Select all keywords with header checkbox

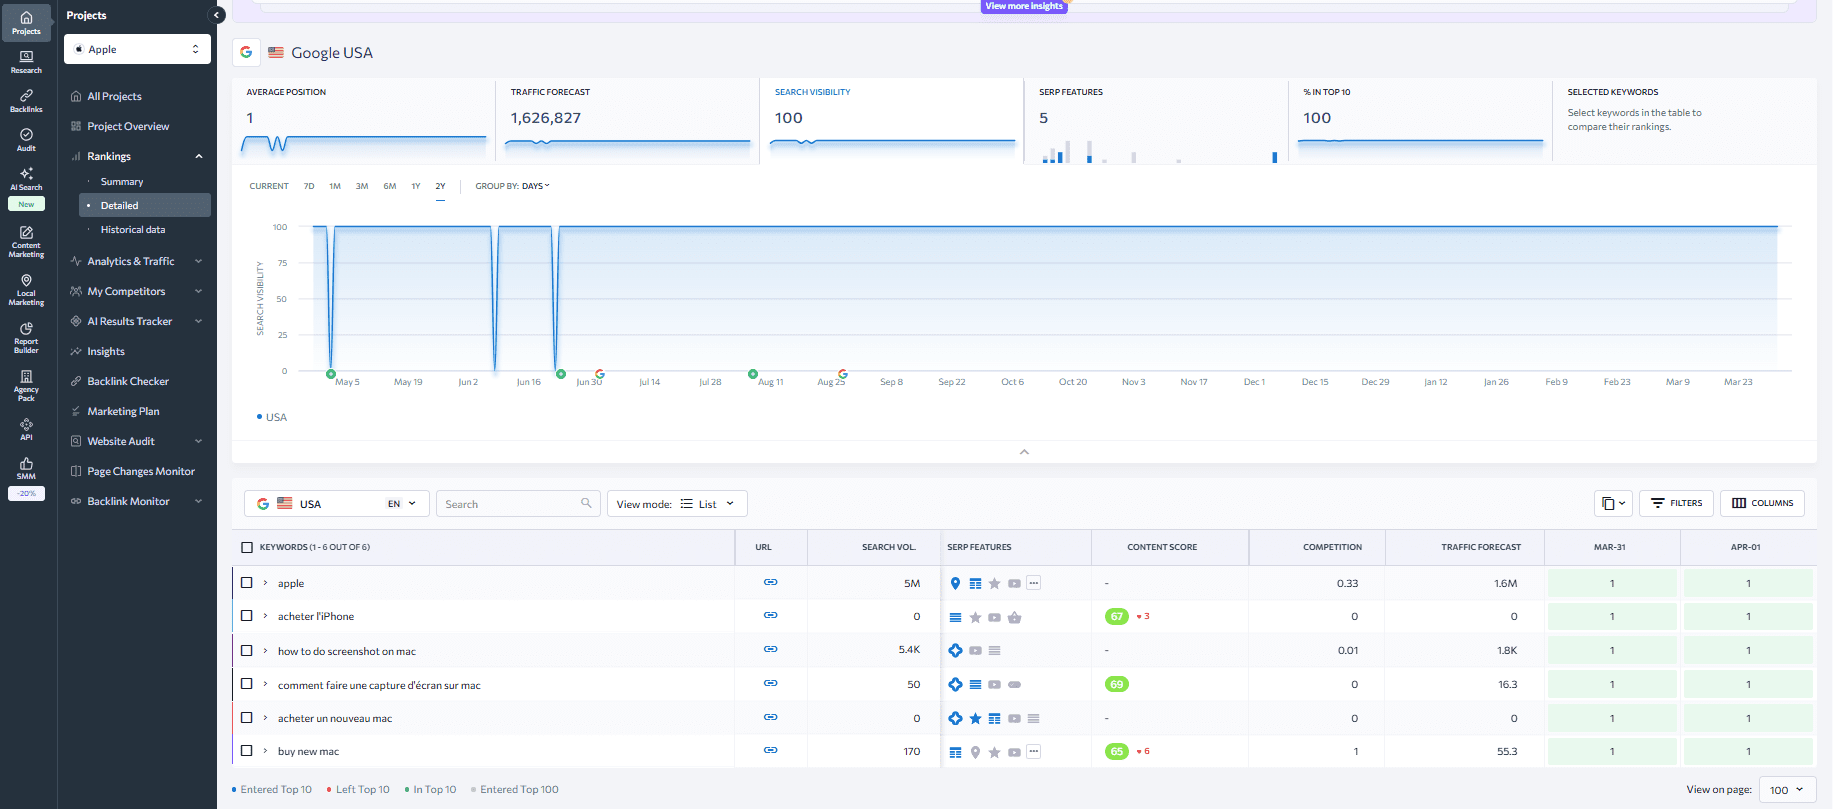[x=247, y=547]
